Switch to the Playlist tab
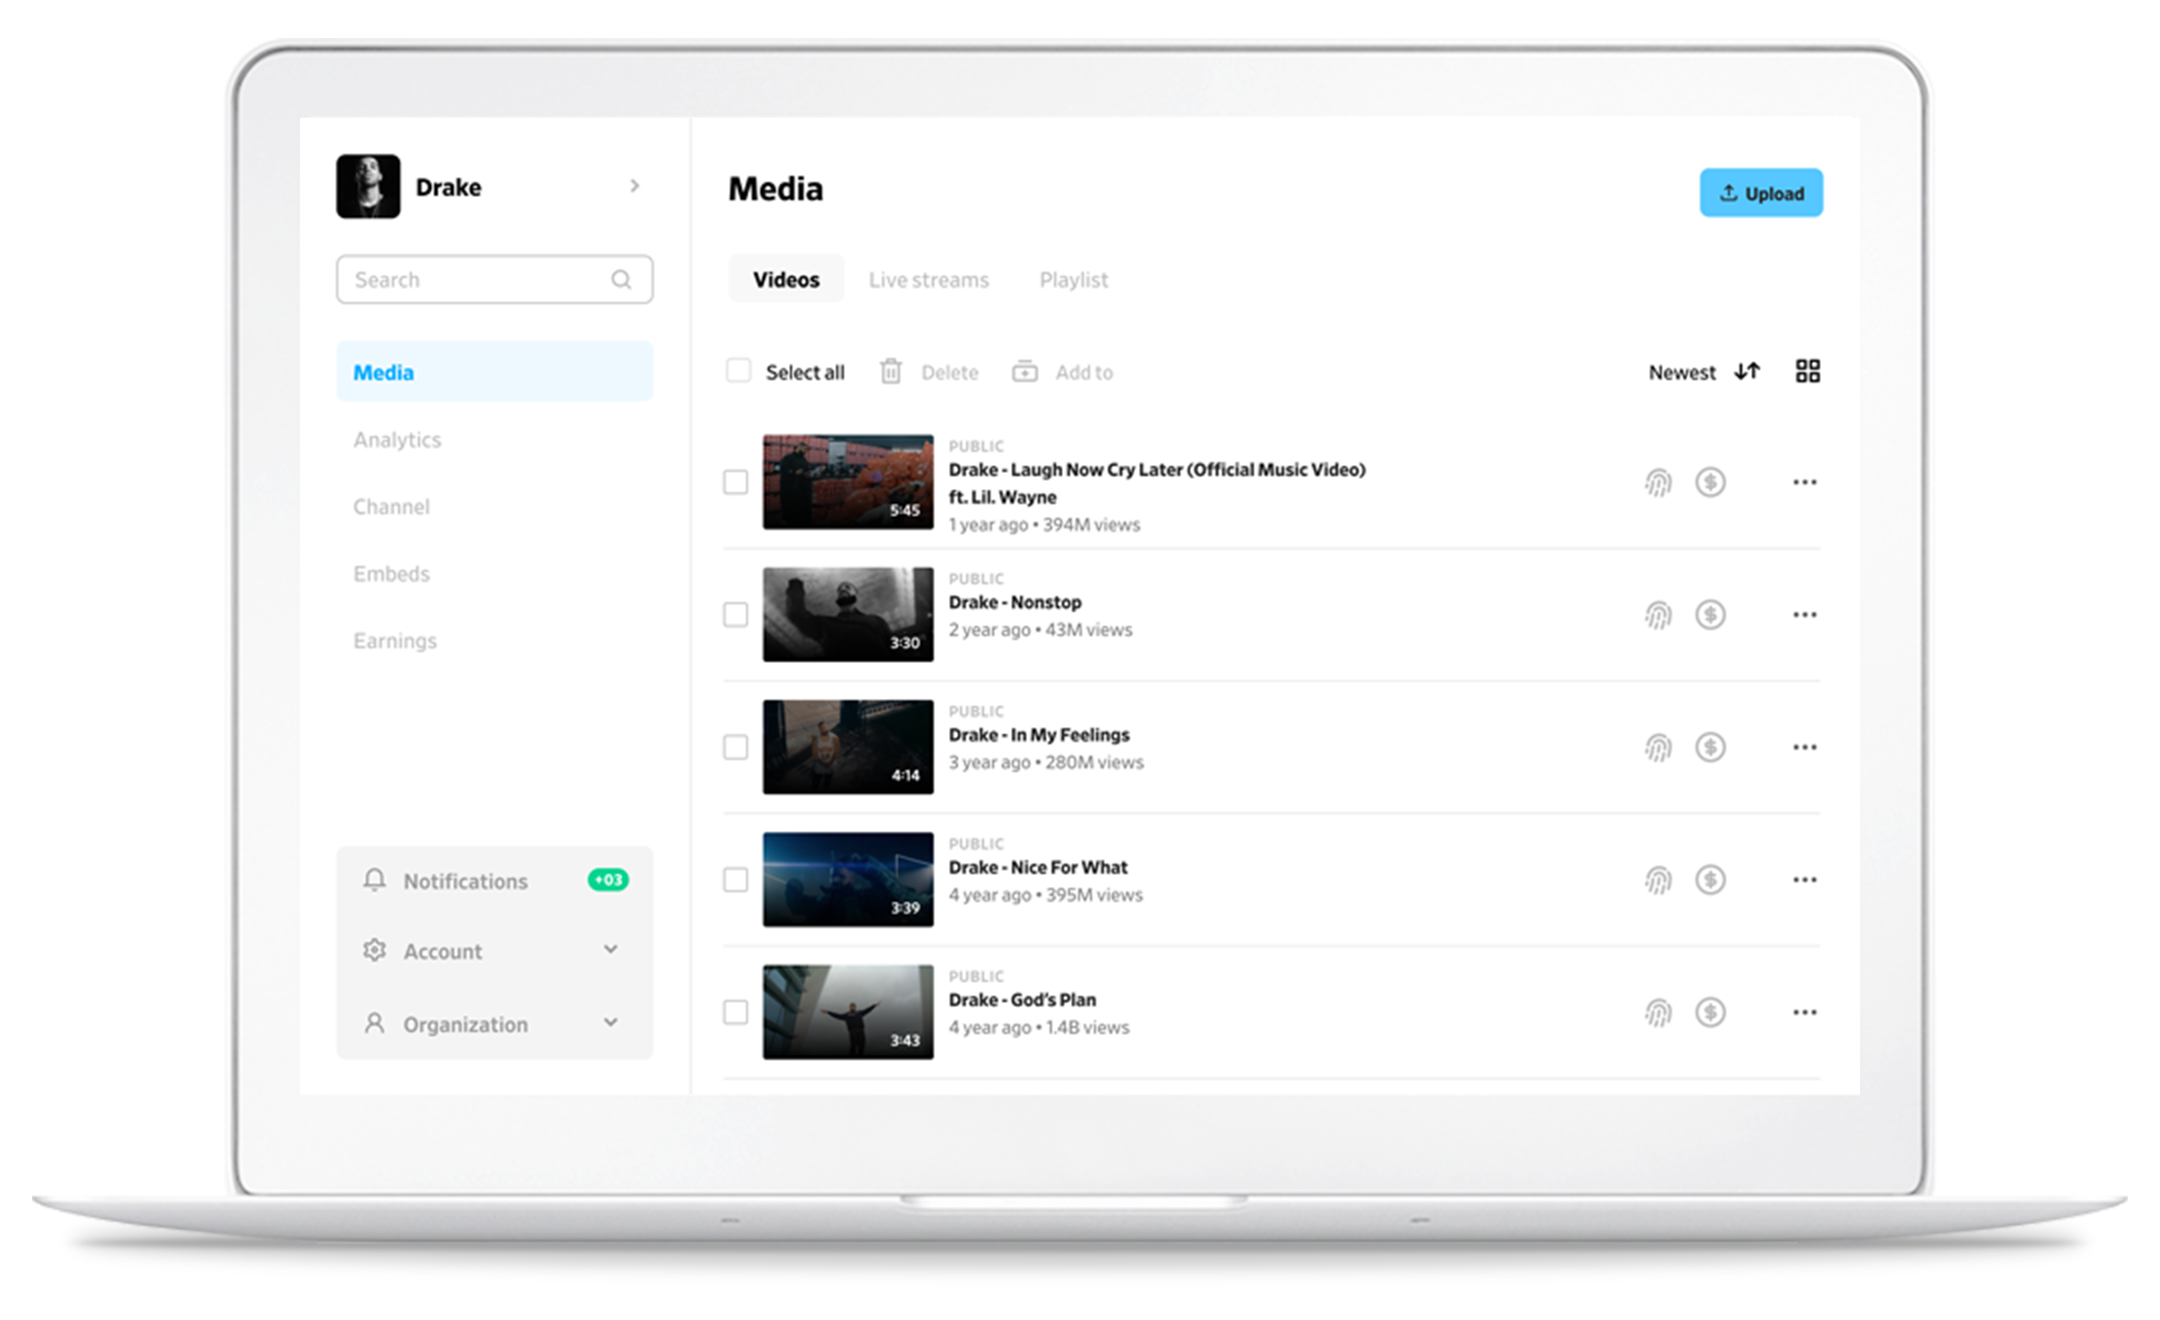This screenshot has width=2160, height=1320. point(1073,280)
